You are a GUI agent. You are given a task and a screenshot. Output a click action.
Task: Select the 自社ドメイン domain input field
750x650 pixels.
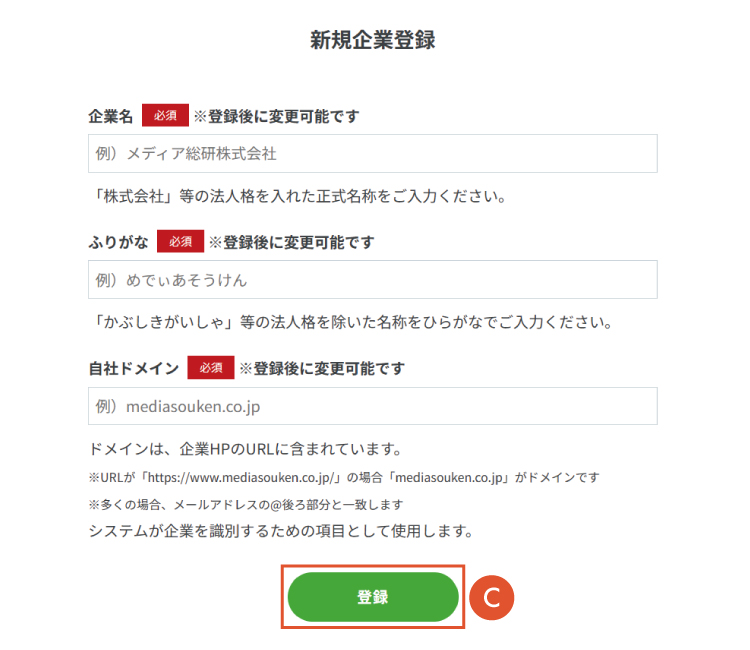pyautogui.click(x=372, y=407)
